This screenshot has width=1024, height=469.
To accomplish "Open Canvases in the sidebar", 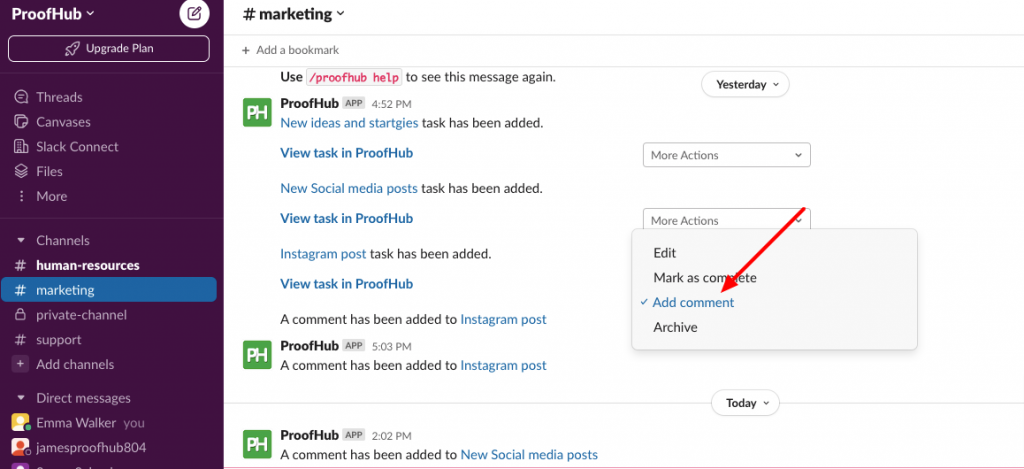I will pos(52,122).
